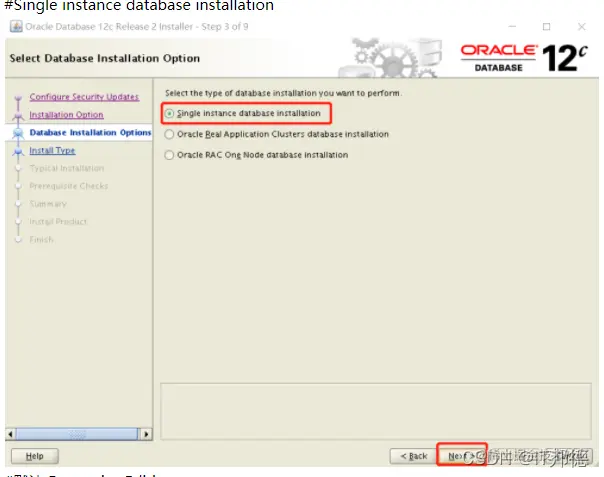The image size is (604, 477).
Task: Close the Oracle installer window
Action: pyautogui.click(x=582, y=27)
